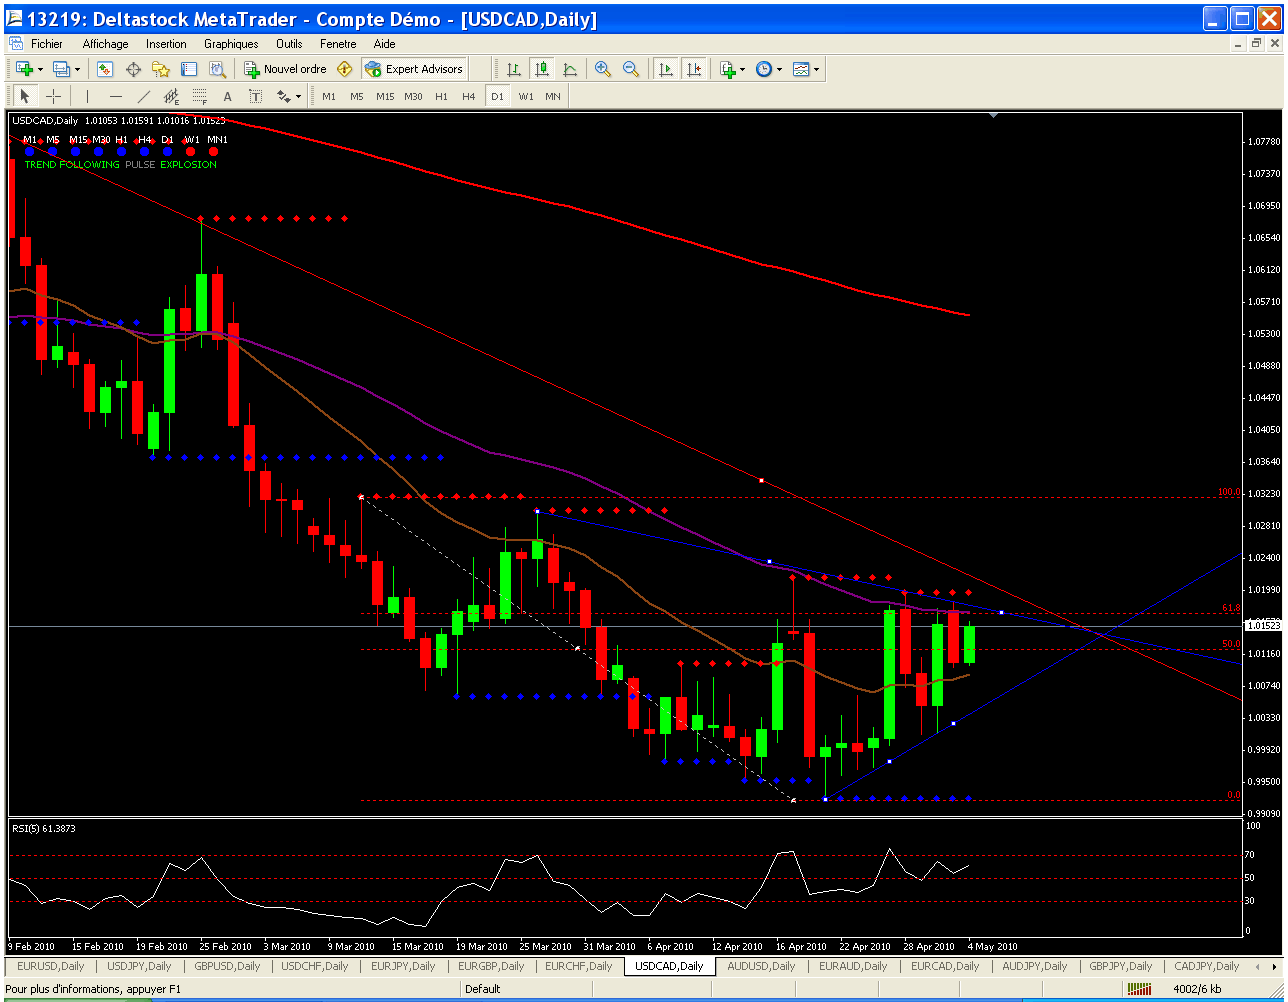Expand the Indicators dropdown arrow
Viewport: 1288px width, 1002px height.
pyautogui.click(x=743, y=69)
